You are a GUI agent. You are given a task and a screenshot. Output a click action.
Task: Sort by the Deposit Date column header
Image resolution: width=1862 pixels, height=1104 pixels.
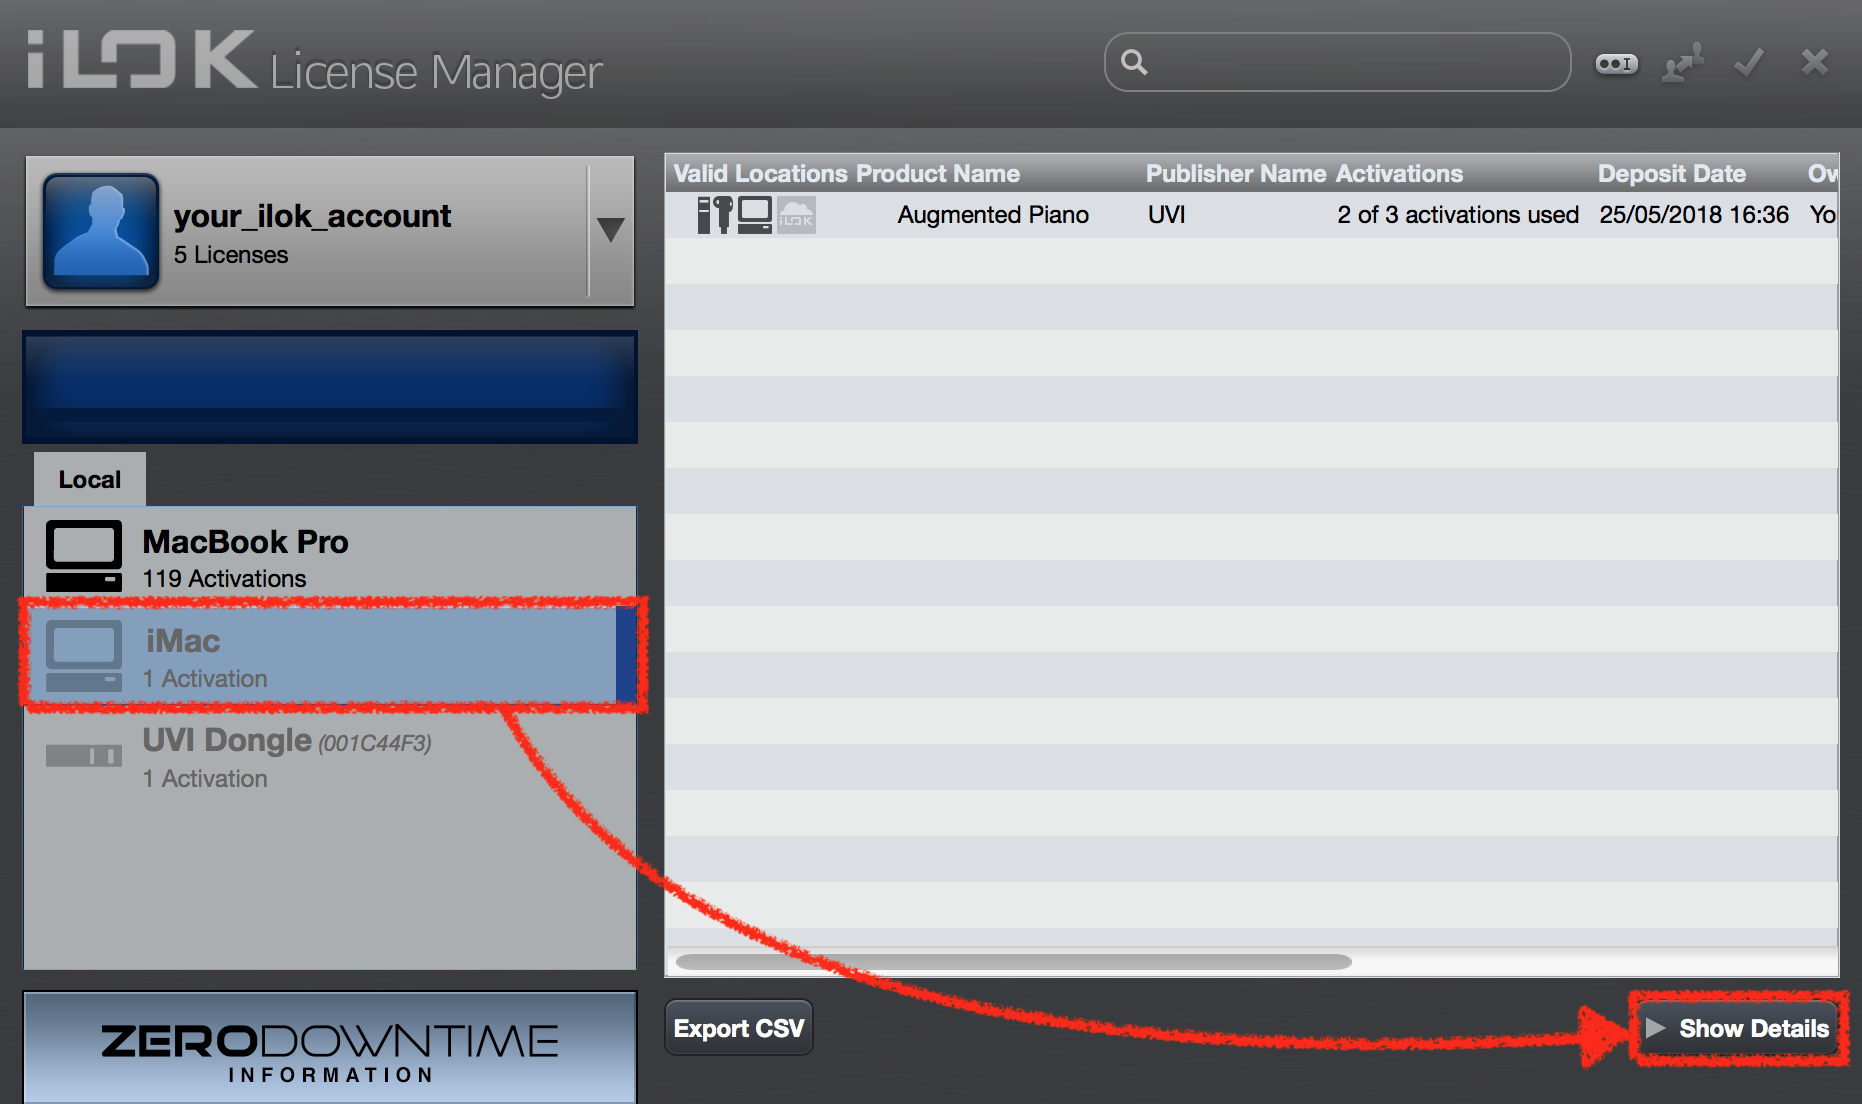[1671, 174]
